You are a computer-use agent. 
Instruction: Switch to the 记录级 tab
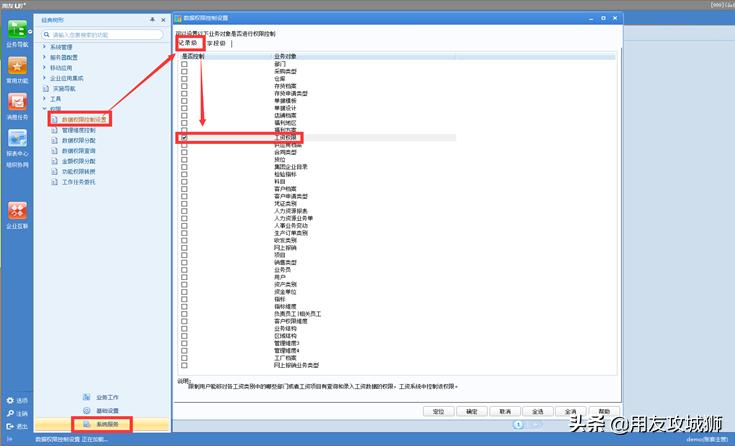coord(189,43)
